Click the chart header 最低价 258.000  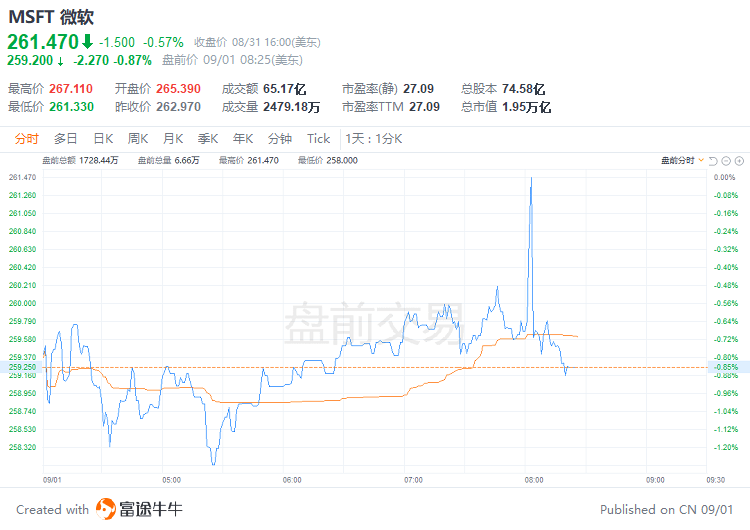tap(328, 160)
